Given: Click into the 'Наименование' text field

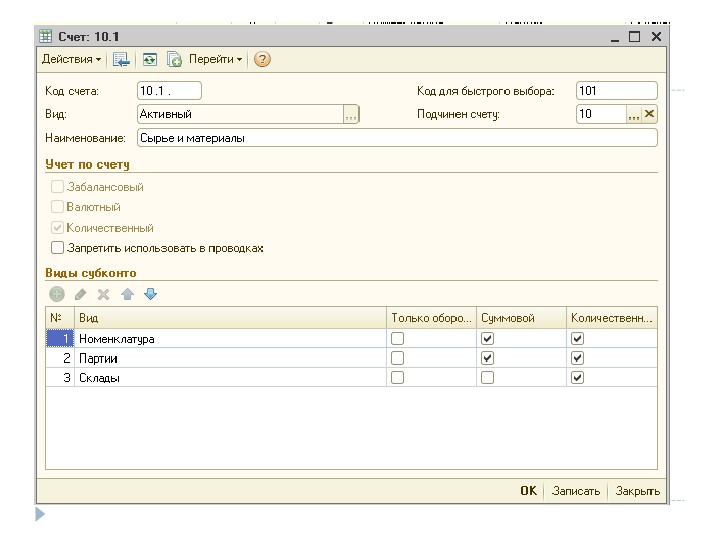Looking at the screenshot, I should click(x=396, y=138).
